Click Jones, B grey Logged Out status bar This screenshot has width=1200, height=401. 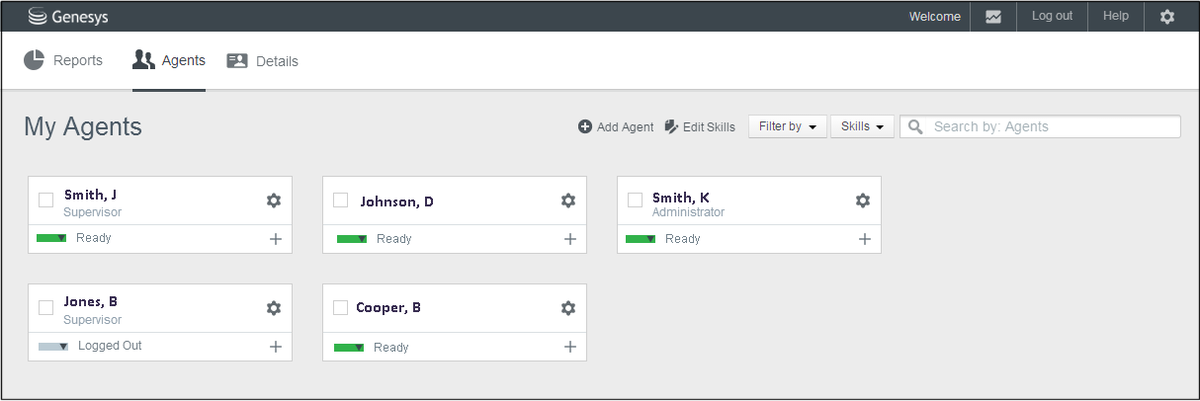tap(53, 346)
